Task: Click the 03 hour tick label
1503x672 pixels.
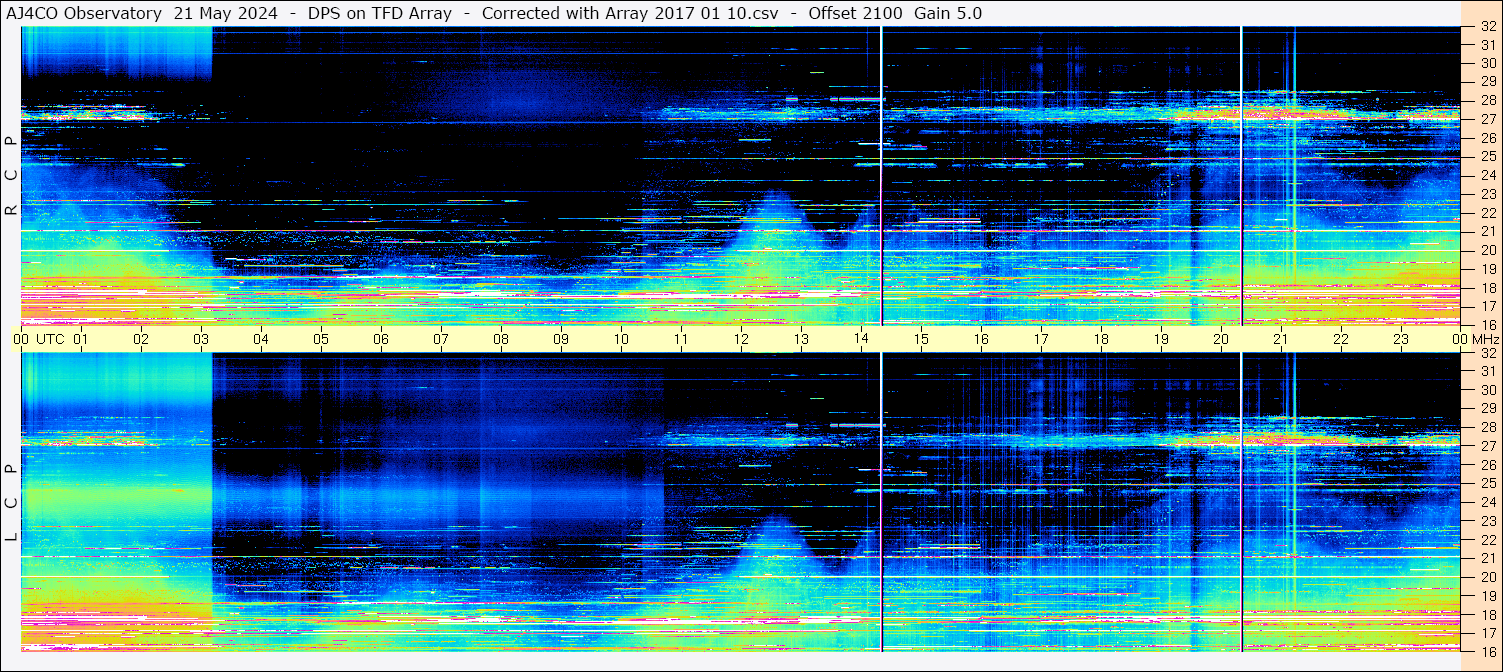Action: 201,339
